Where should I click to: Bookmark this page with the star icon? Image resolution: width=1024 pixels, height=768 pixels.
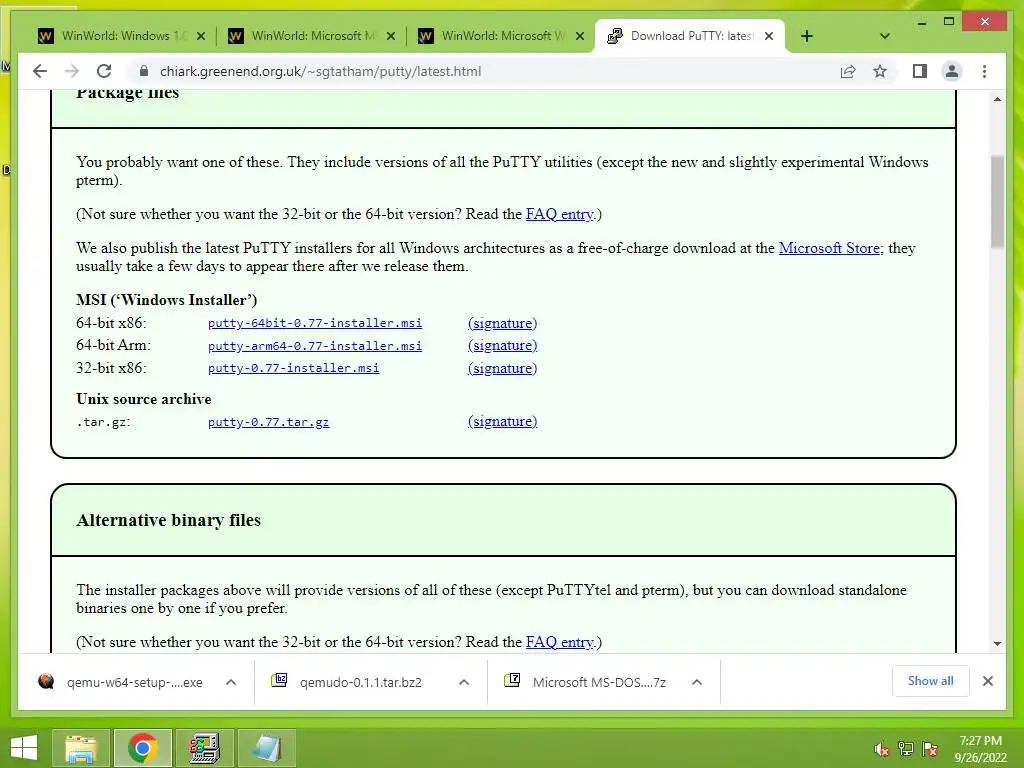click(880, 71)
